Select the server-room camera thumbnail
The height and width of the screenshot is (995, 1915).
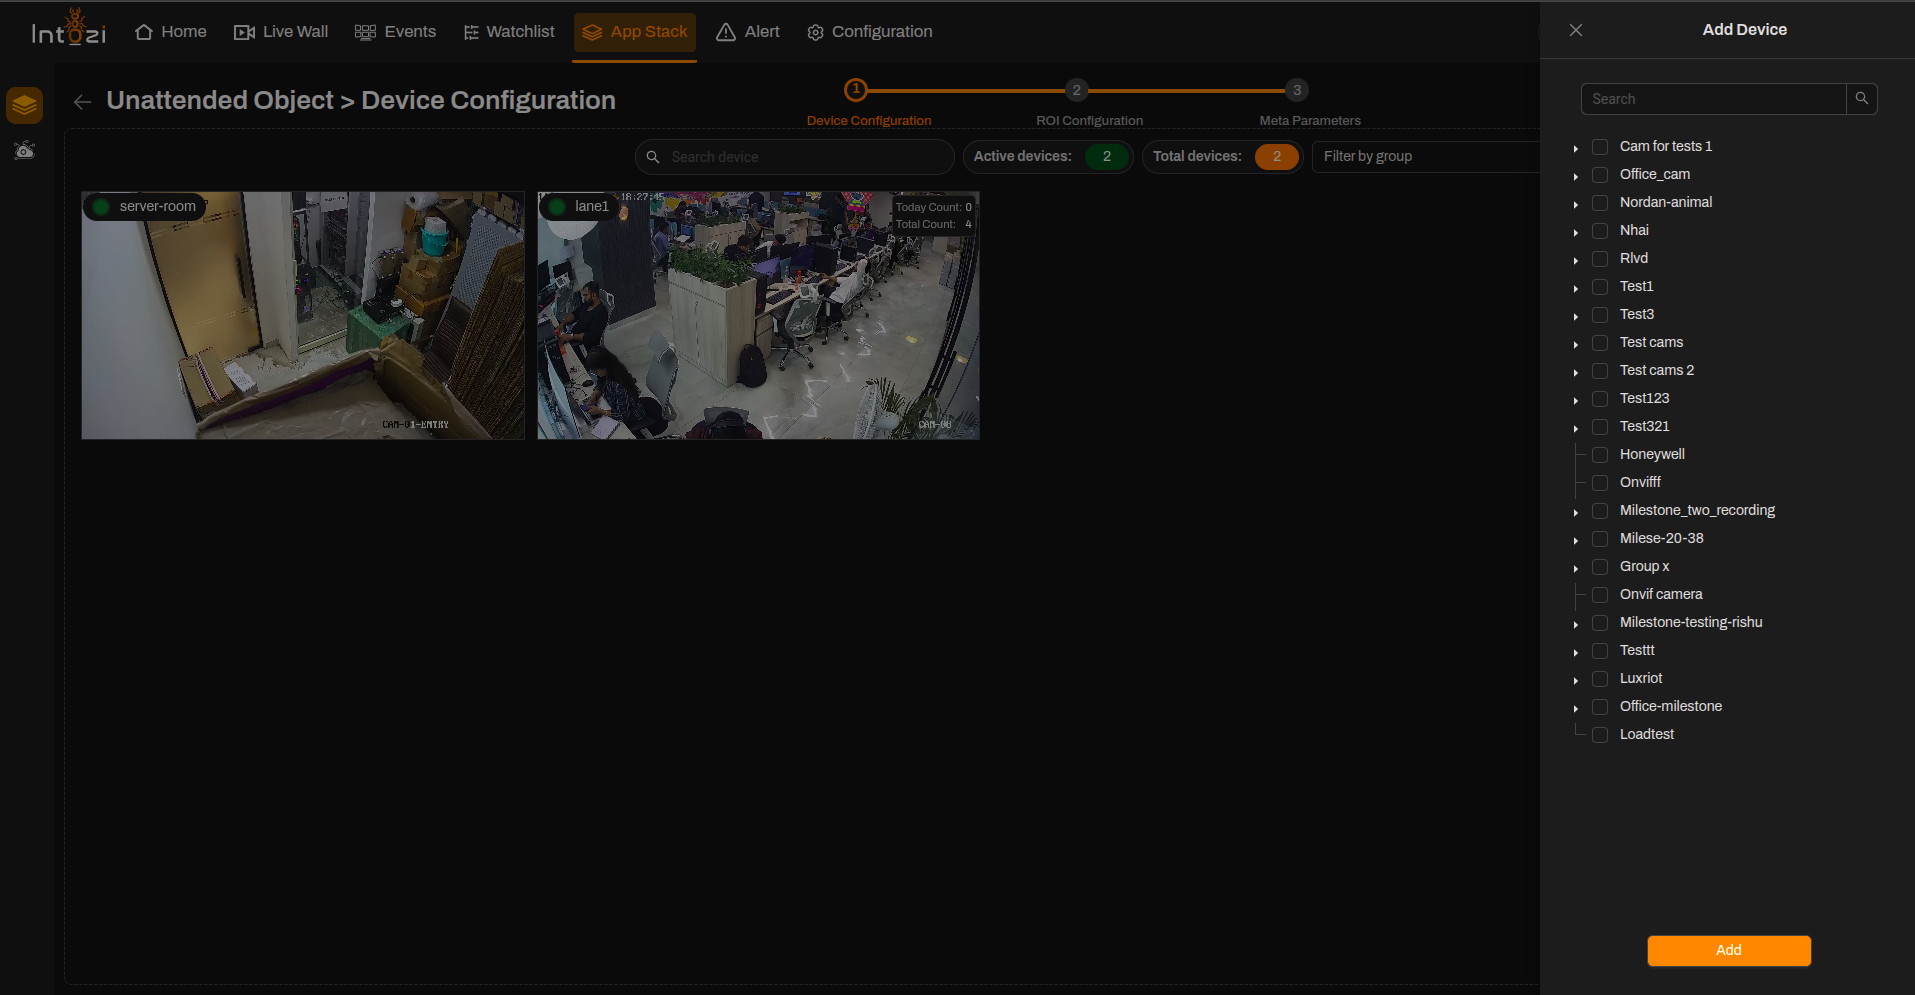click(x=303, y=315)
